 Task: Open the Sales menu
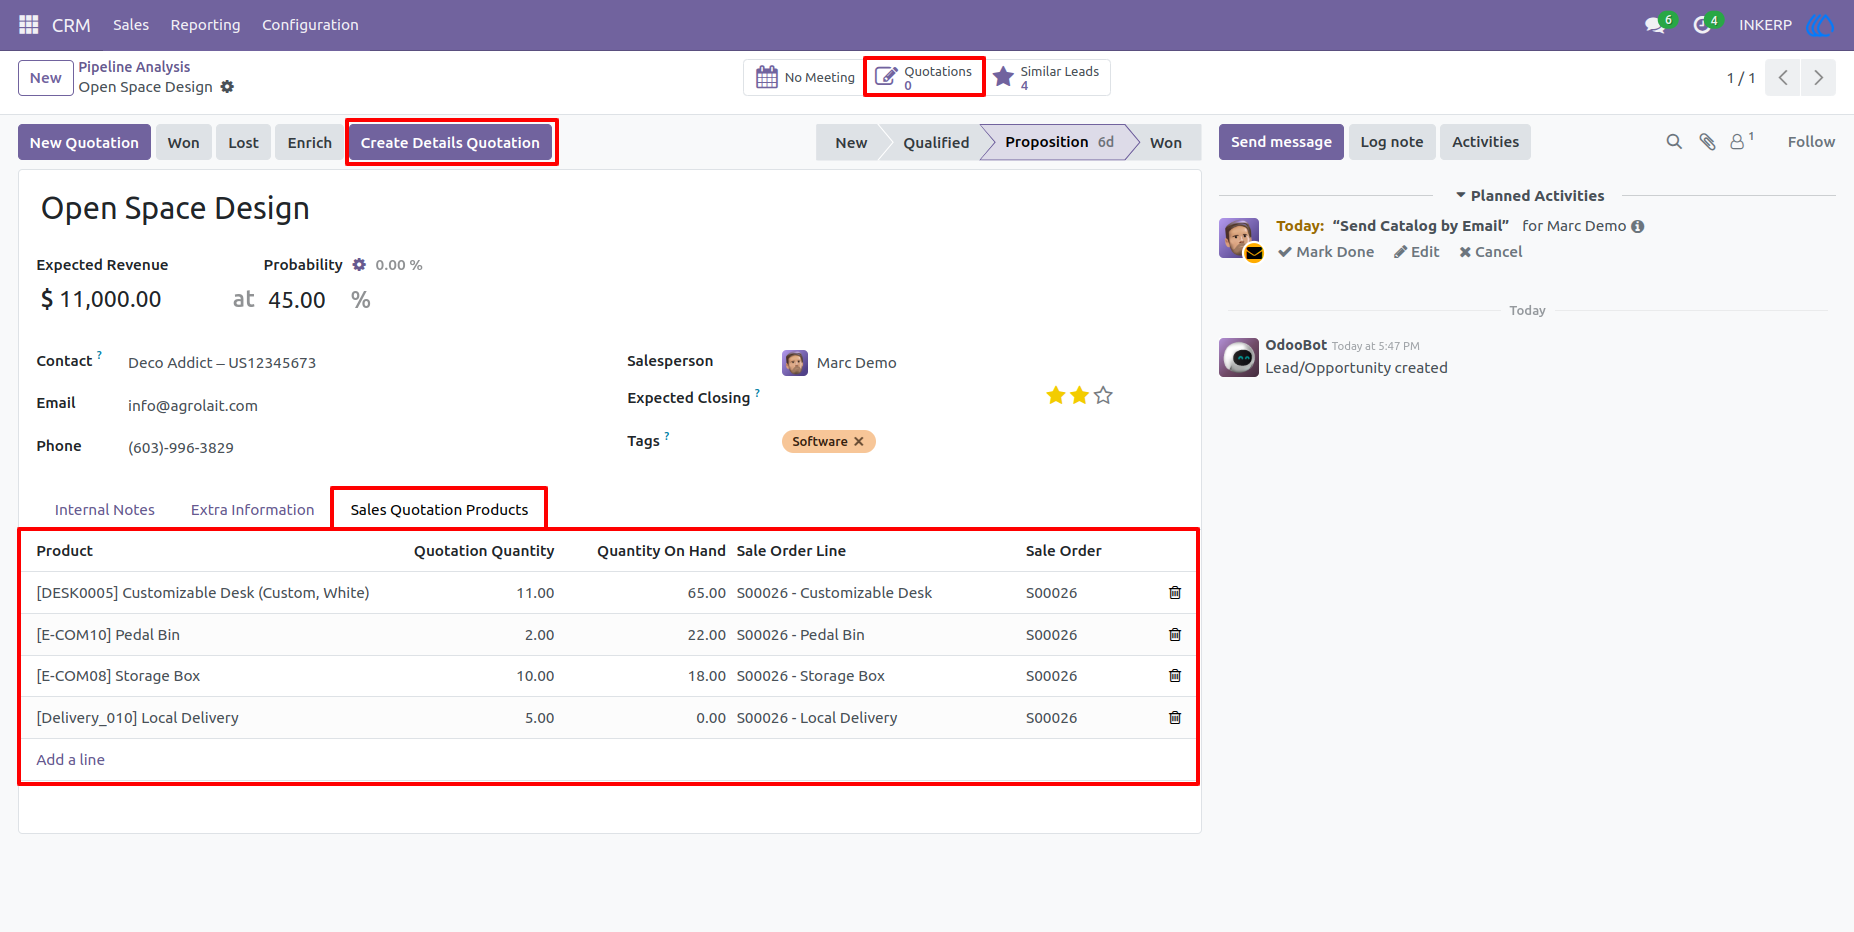(131, 25)
